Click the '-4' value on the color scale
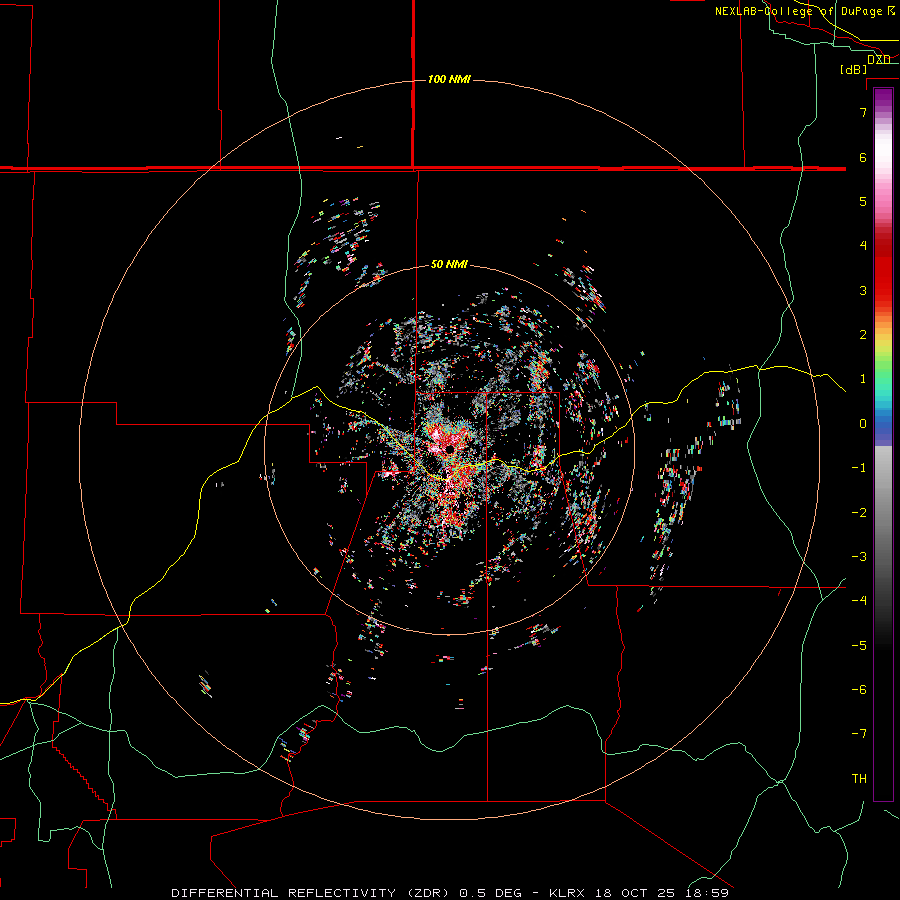The image size is (900, 900). pyautogui.click(x=859, y=601)
